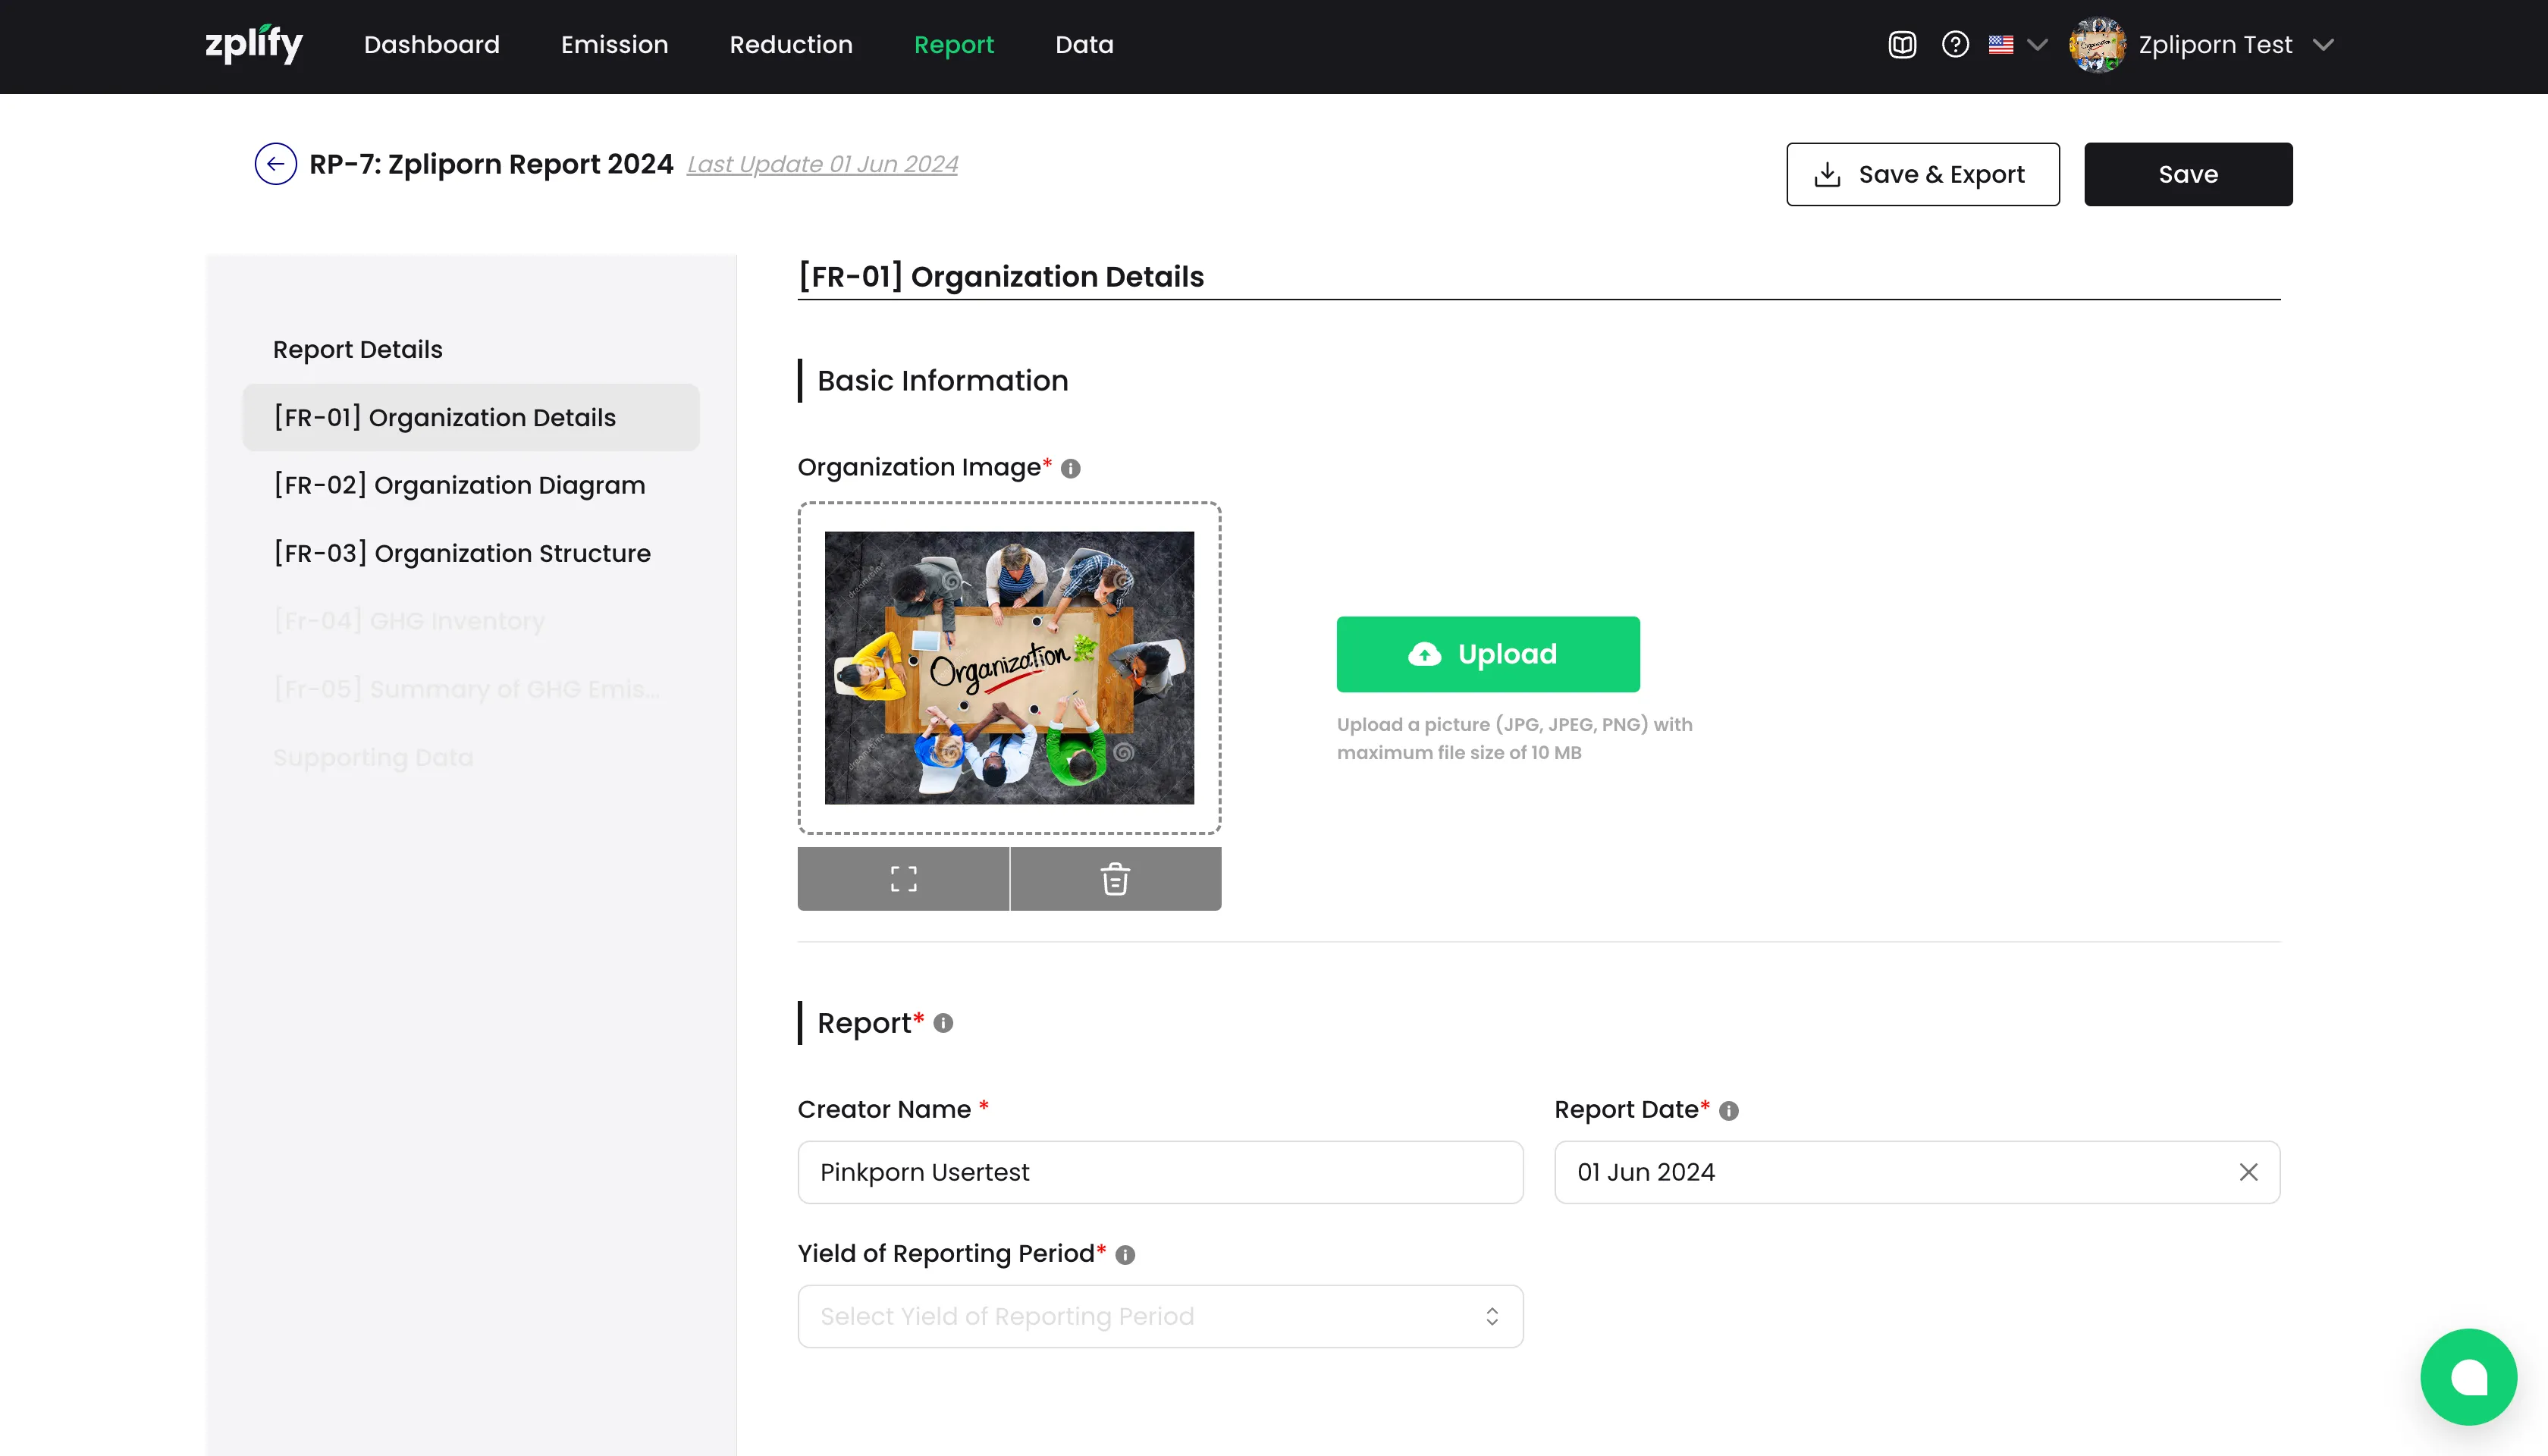Clear the Report Date field

click(x=2248, y=1172)
